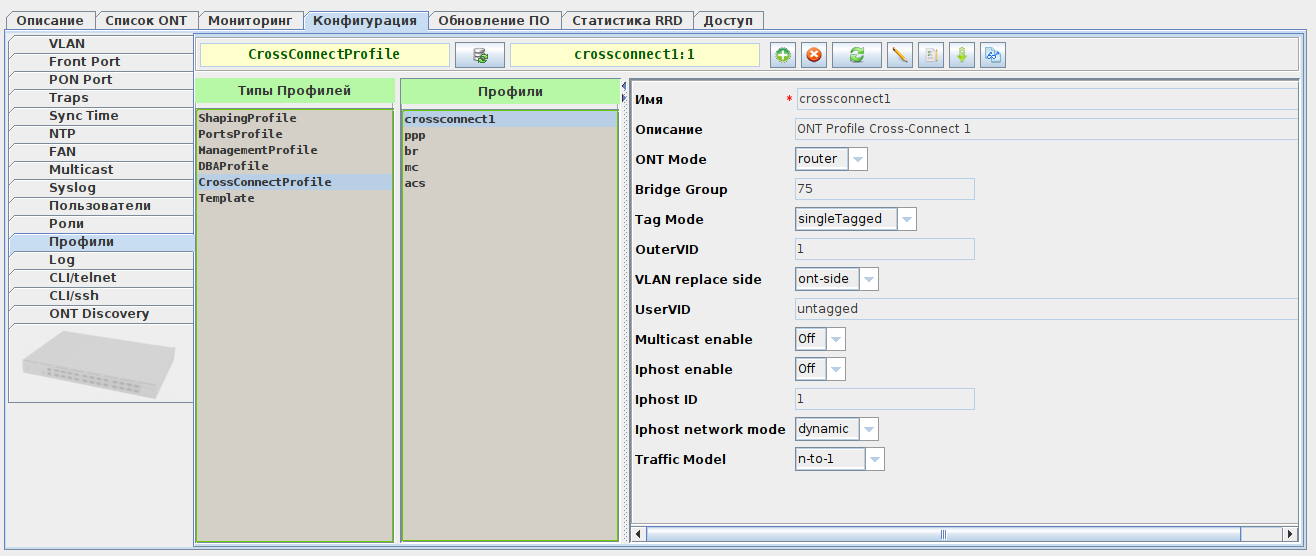Go to the PON Port section
Image resolution: width=1316 pixels, height=556 pixels.
81,80
